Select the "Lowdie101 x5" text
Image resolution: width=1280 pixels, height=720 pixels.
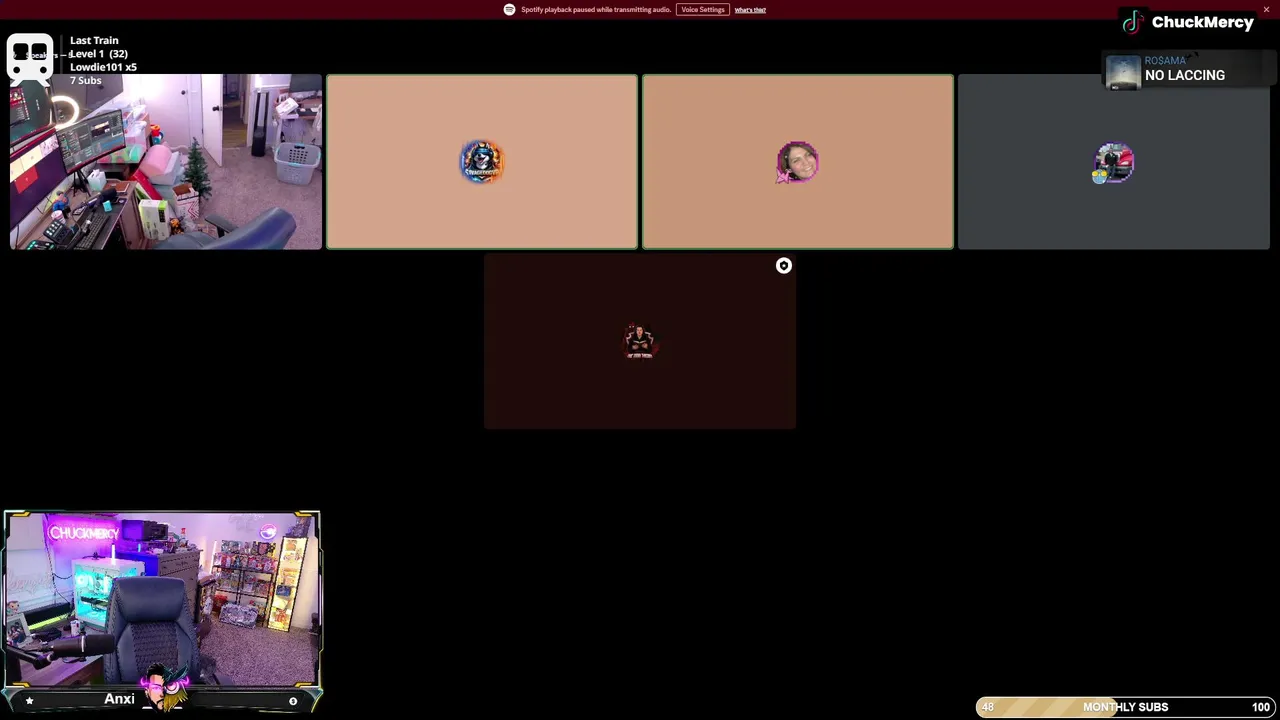tap(103, 67)
